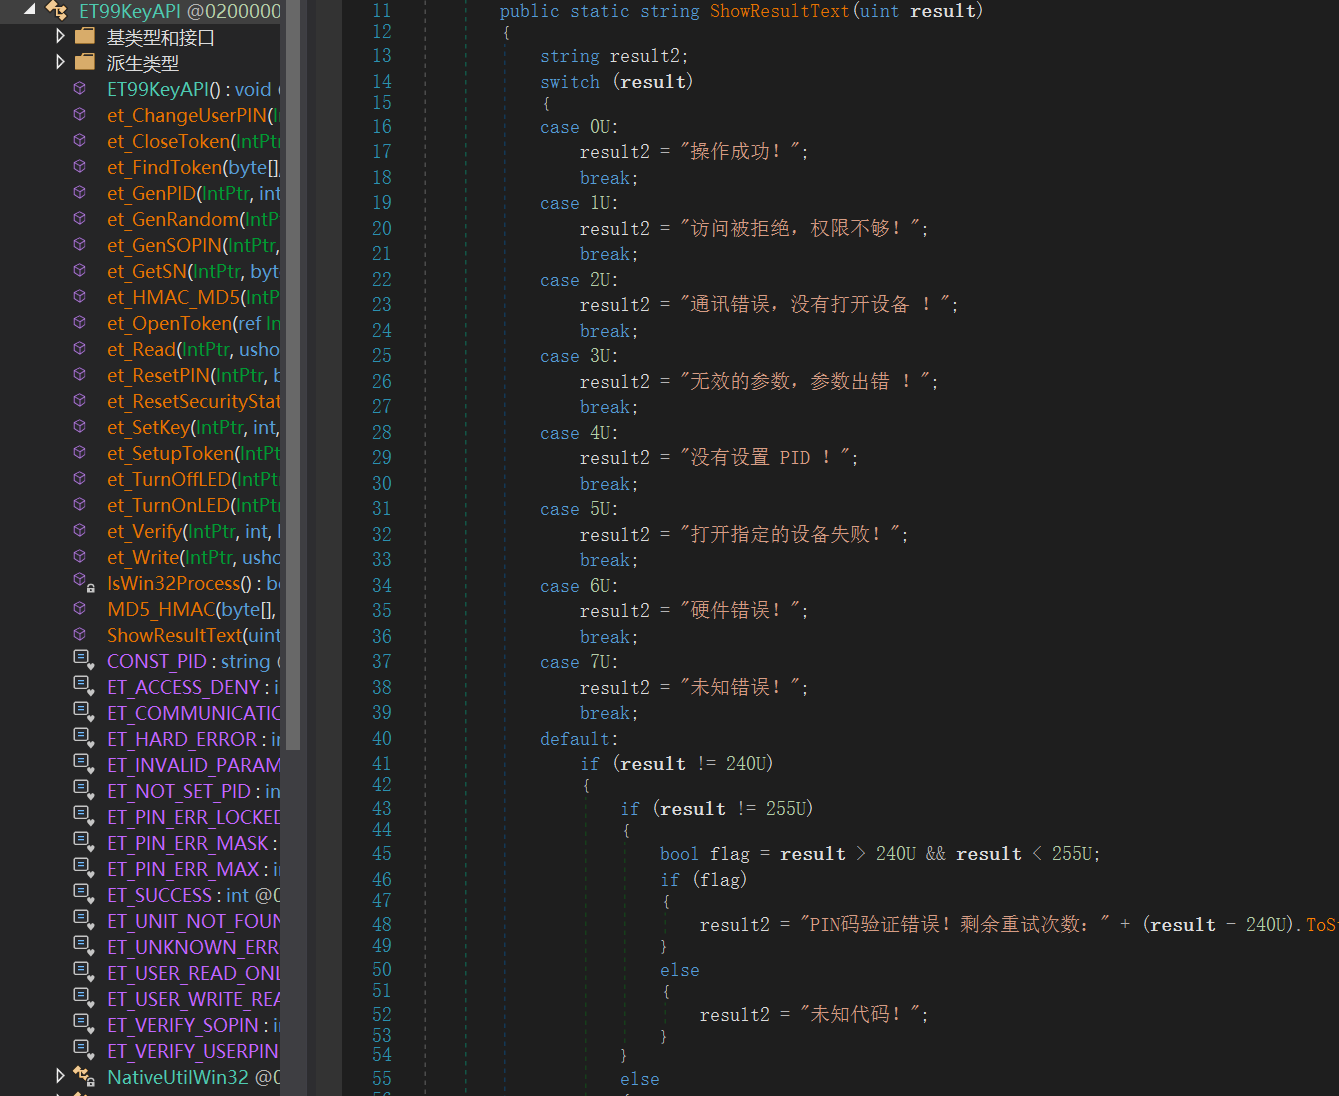
Task: Click method icon beside et_ChangeUserPIN
Action: tap(80, 114)
